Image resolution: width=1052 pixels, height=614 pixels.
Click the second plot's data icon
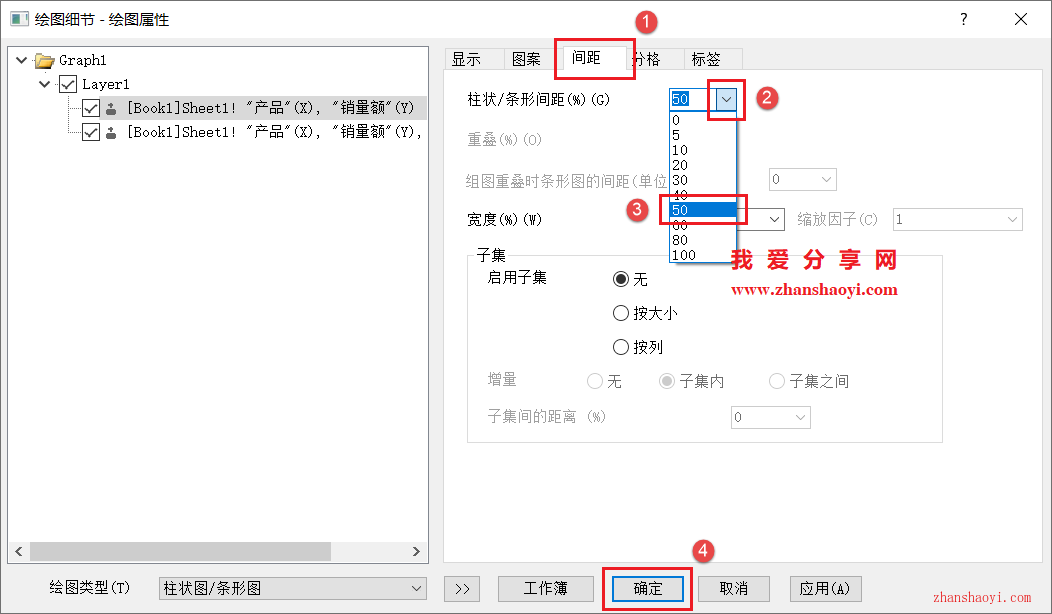click(111, 132)
